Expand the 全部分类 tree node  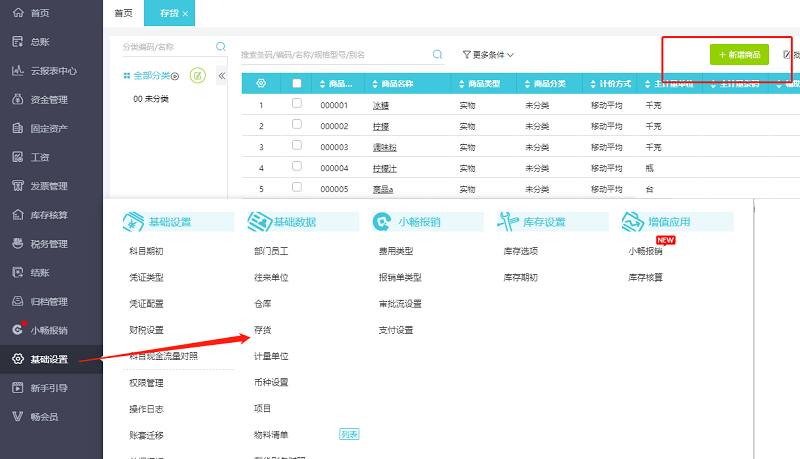(175, 76)
